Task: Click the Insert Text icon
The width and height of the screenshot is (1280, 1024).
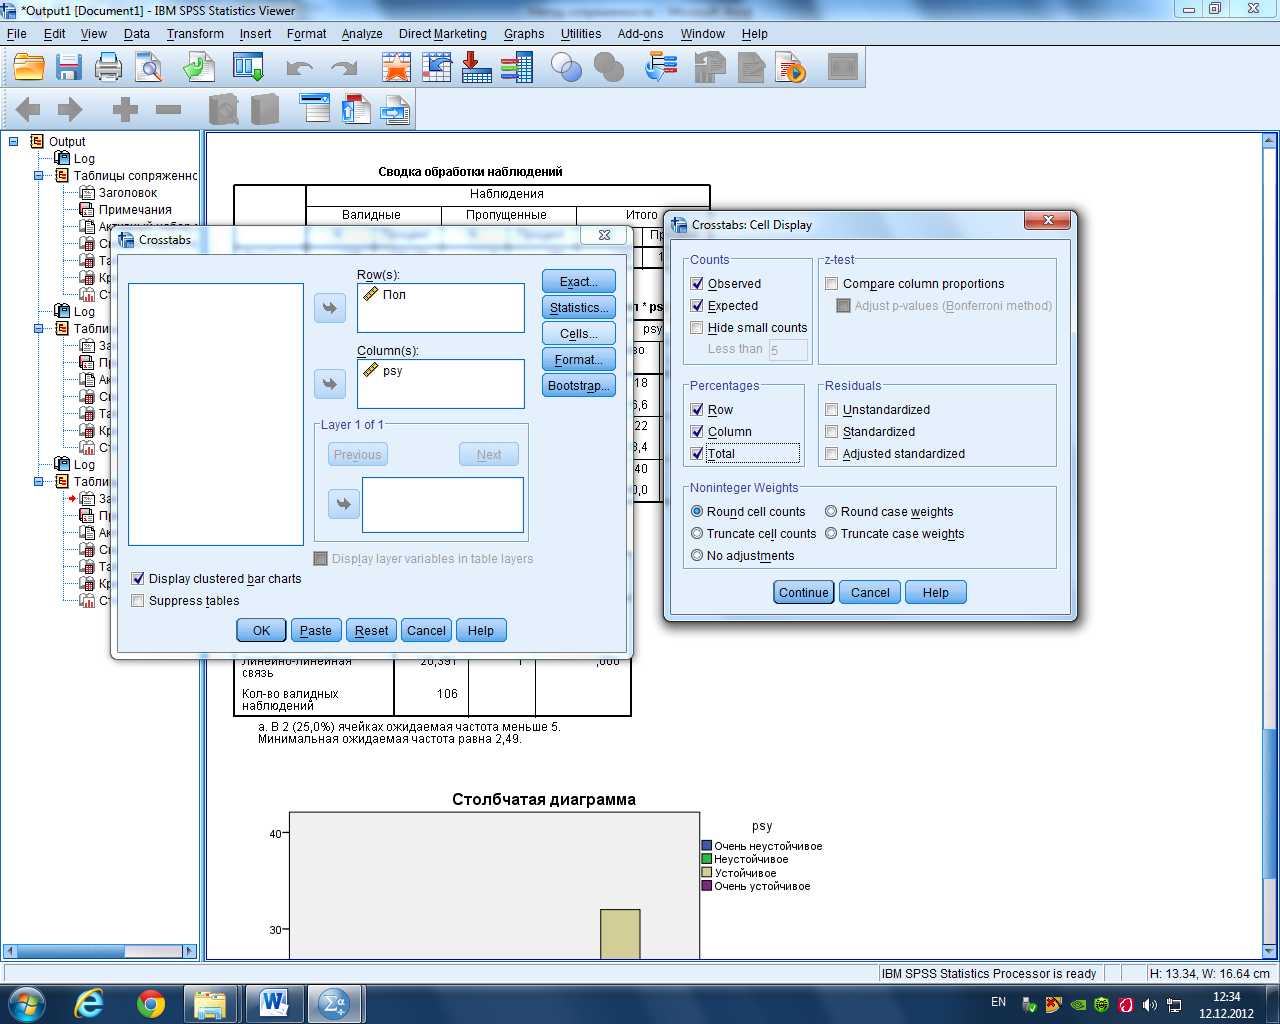Action: point(396,109)
